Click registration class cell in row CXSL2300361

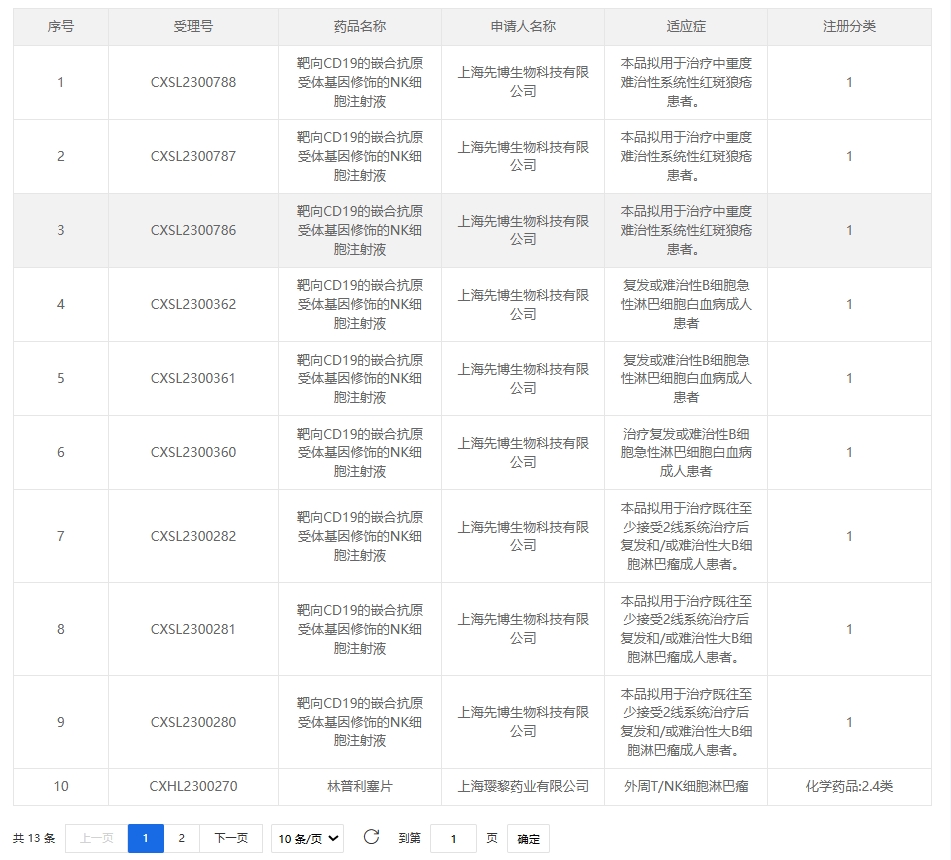pyautogui.click(x=849, y=378)
